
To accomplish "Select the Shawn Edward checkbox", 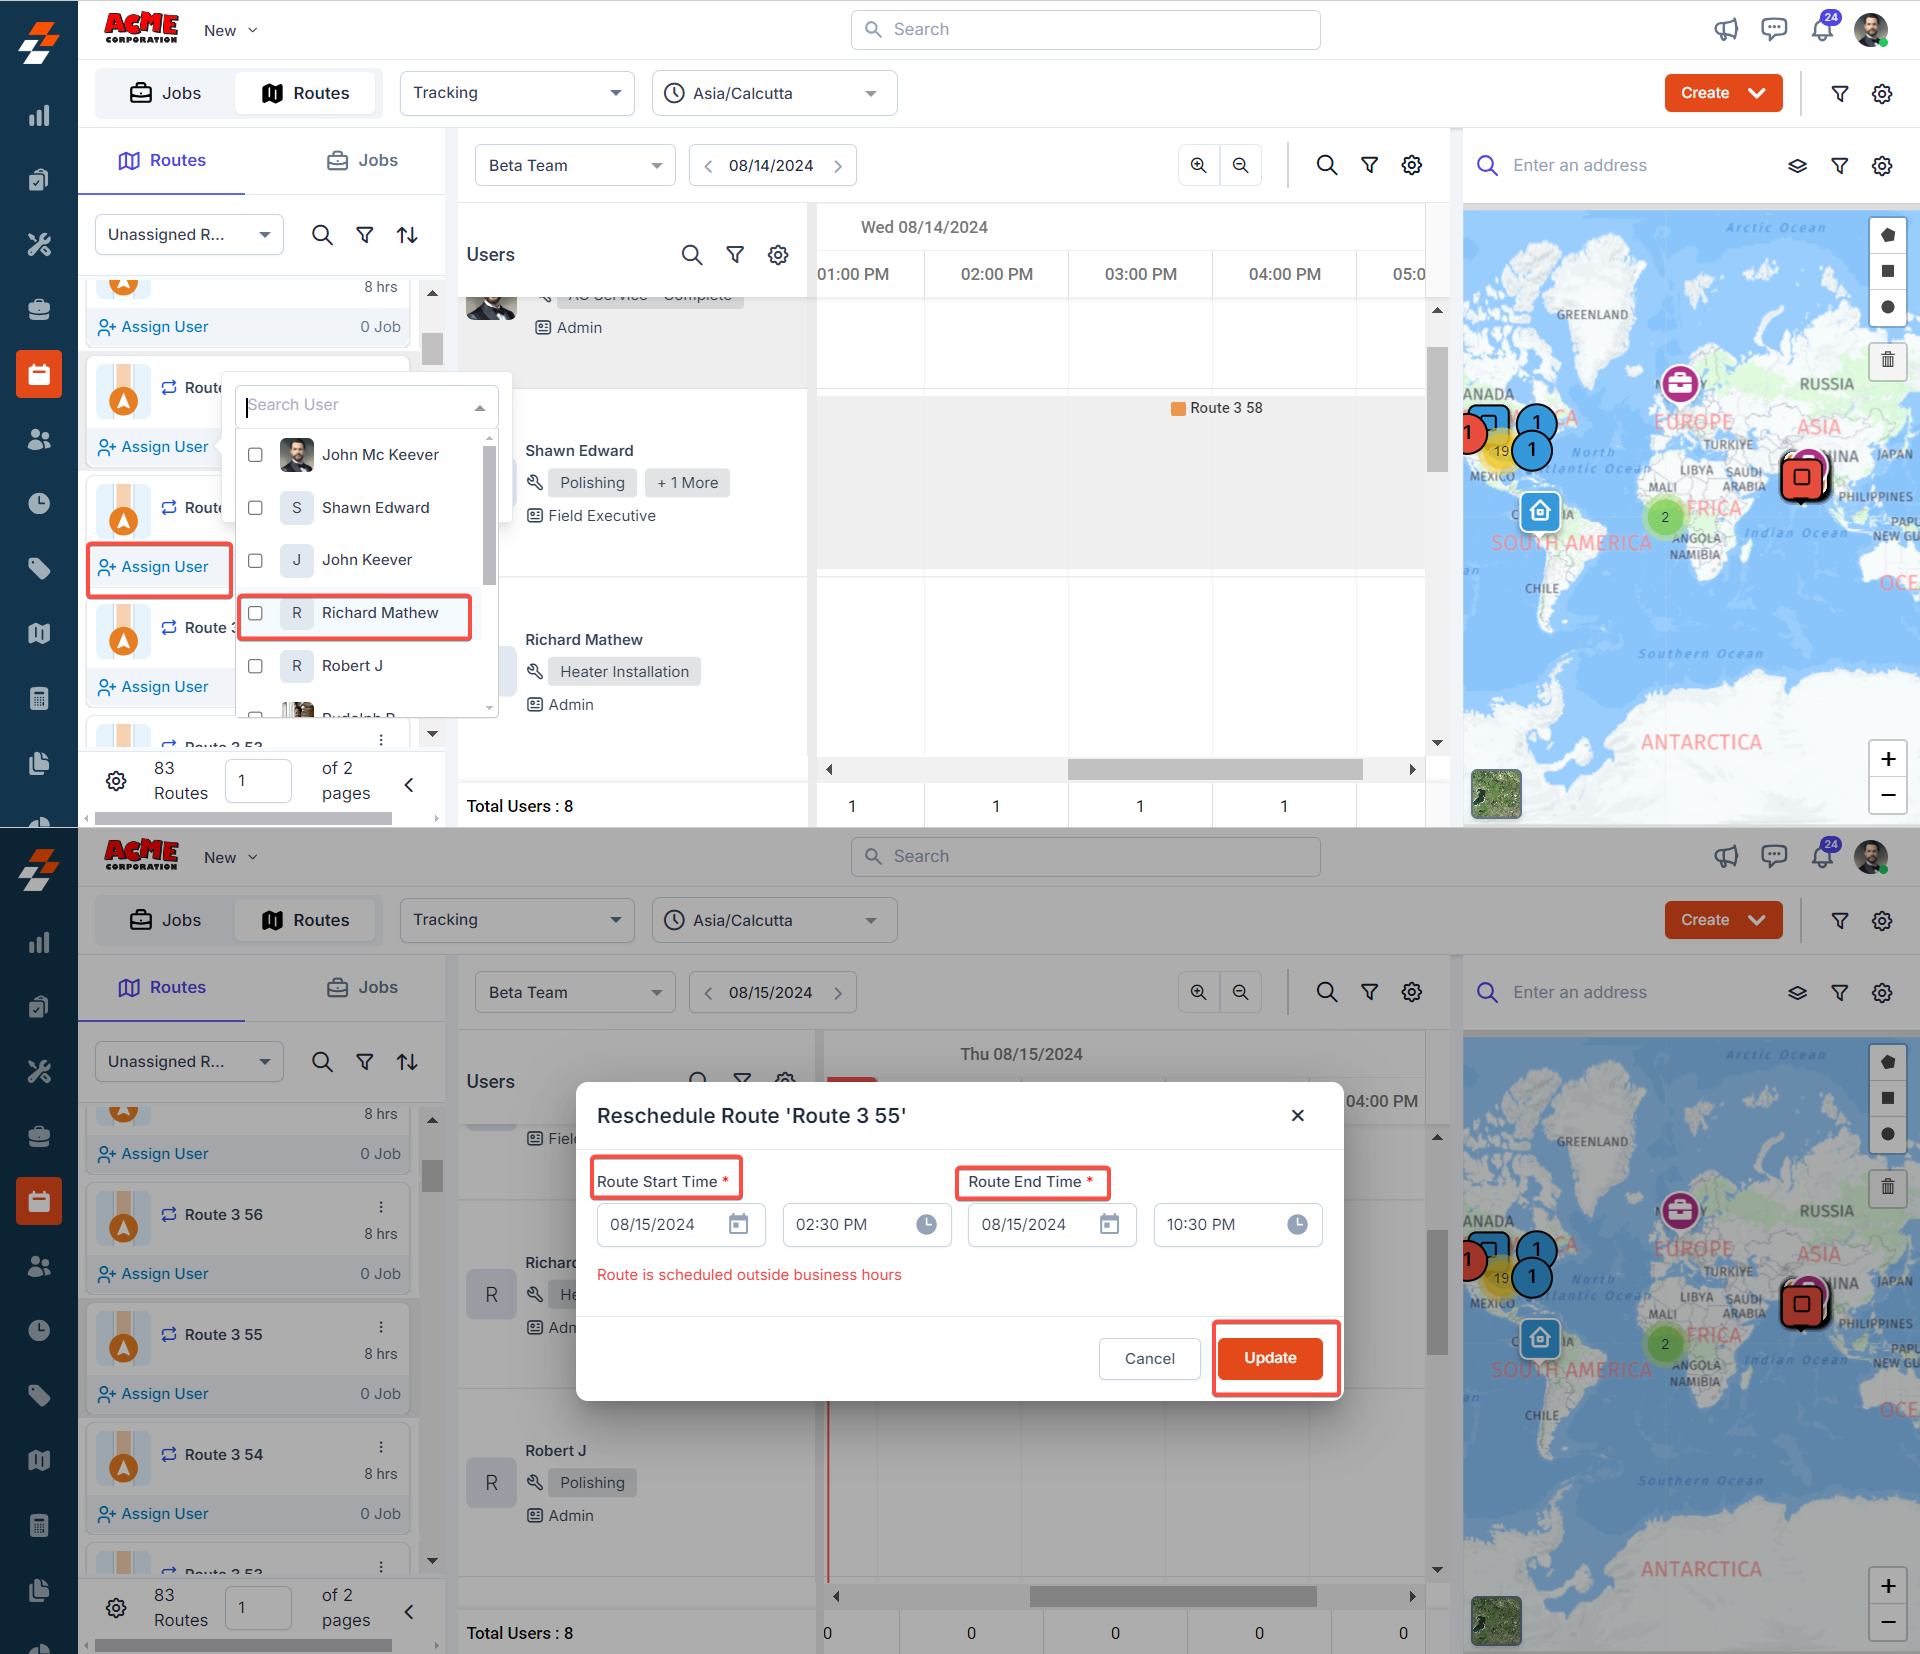I will pyautogui.click(x=256, y=508).
